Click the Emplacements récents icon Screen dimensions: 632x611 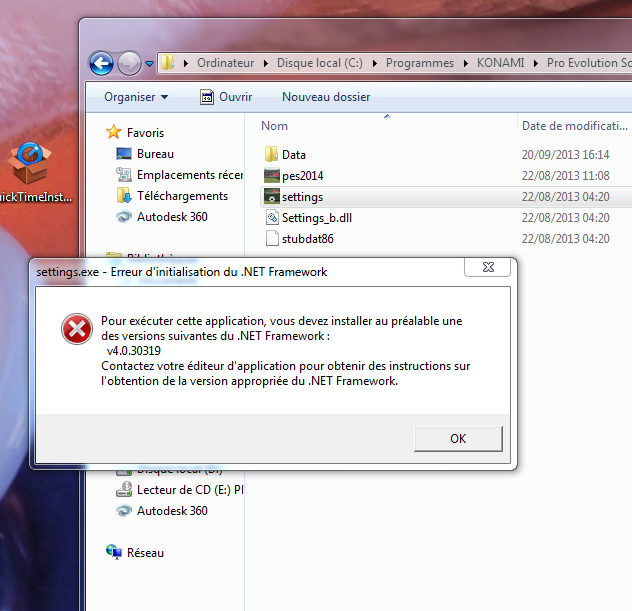tap(124, 175)
